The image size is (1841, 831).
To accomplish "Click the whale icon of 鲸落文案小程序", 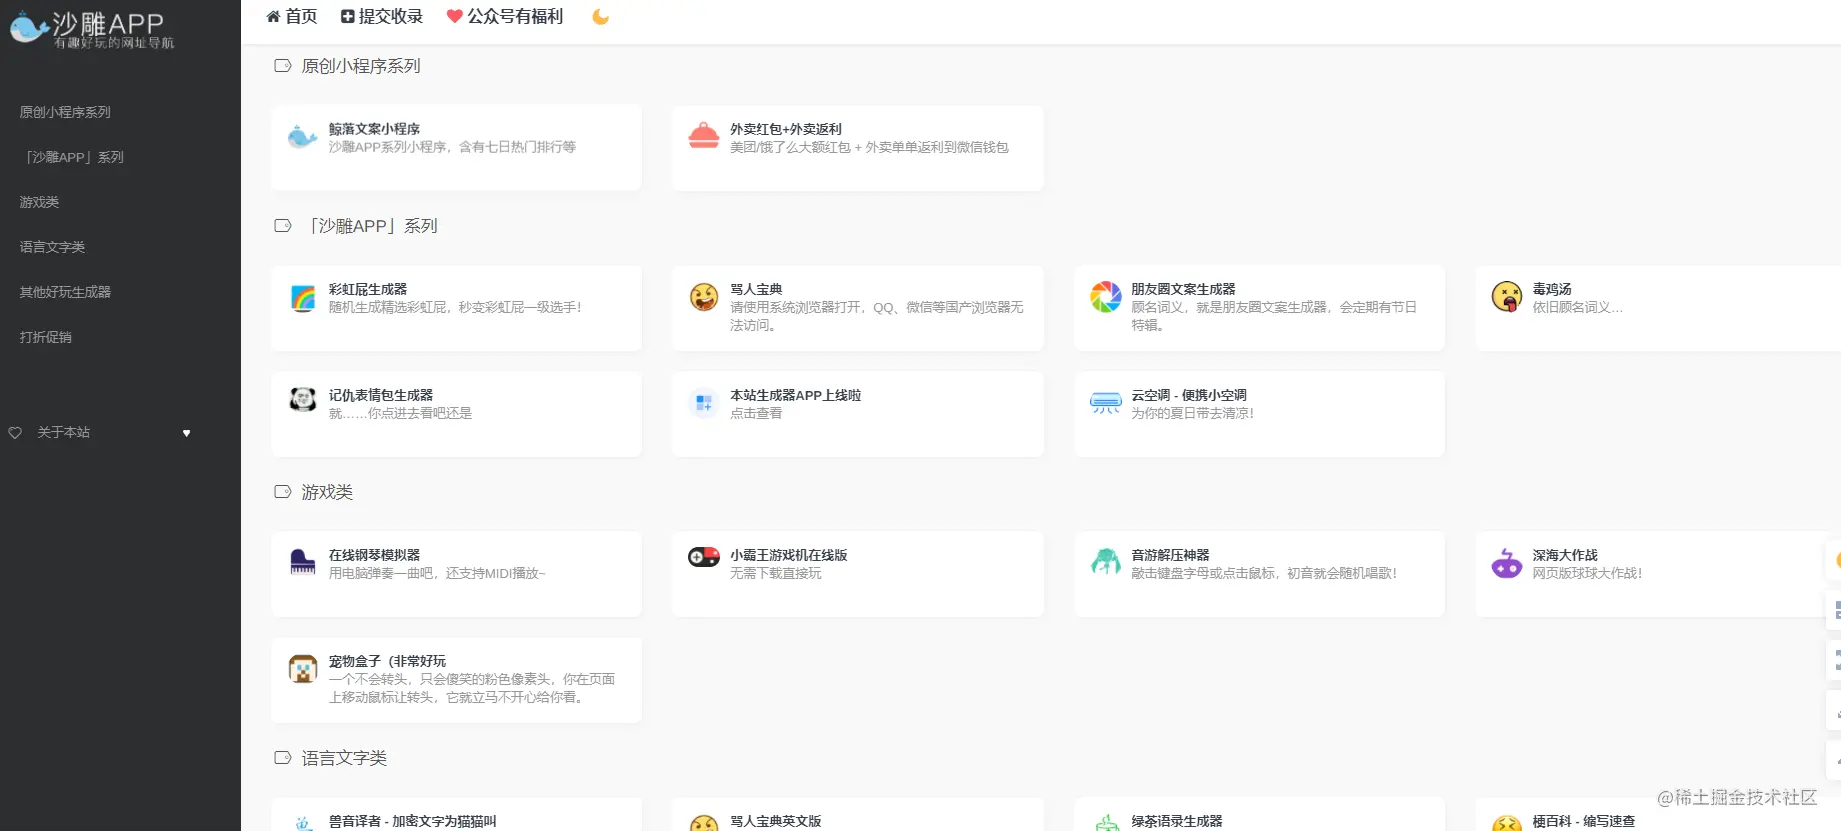I will coord(303,137).
